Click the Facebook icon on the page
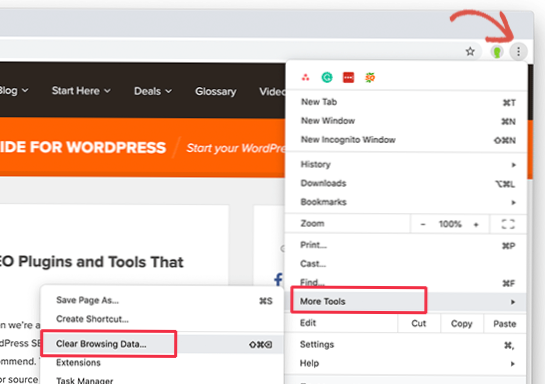This screenshot has width=545, height=384. coord(279,279)
